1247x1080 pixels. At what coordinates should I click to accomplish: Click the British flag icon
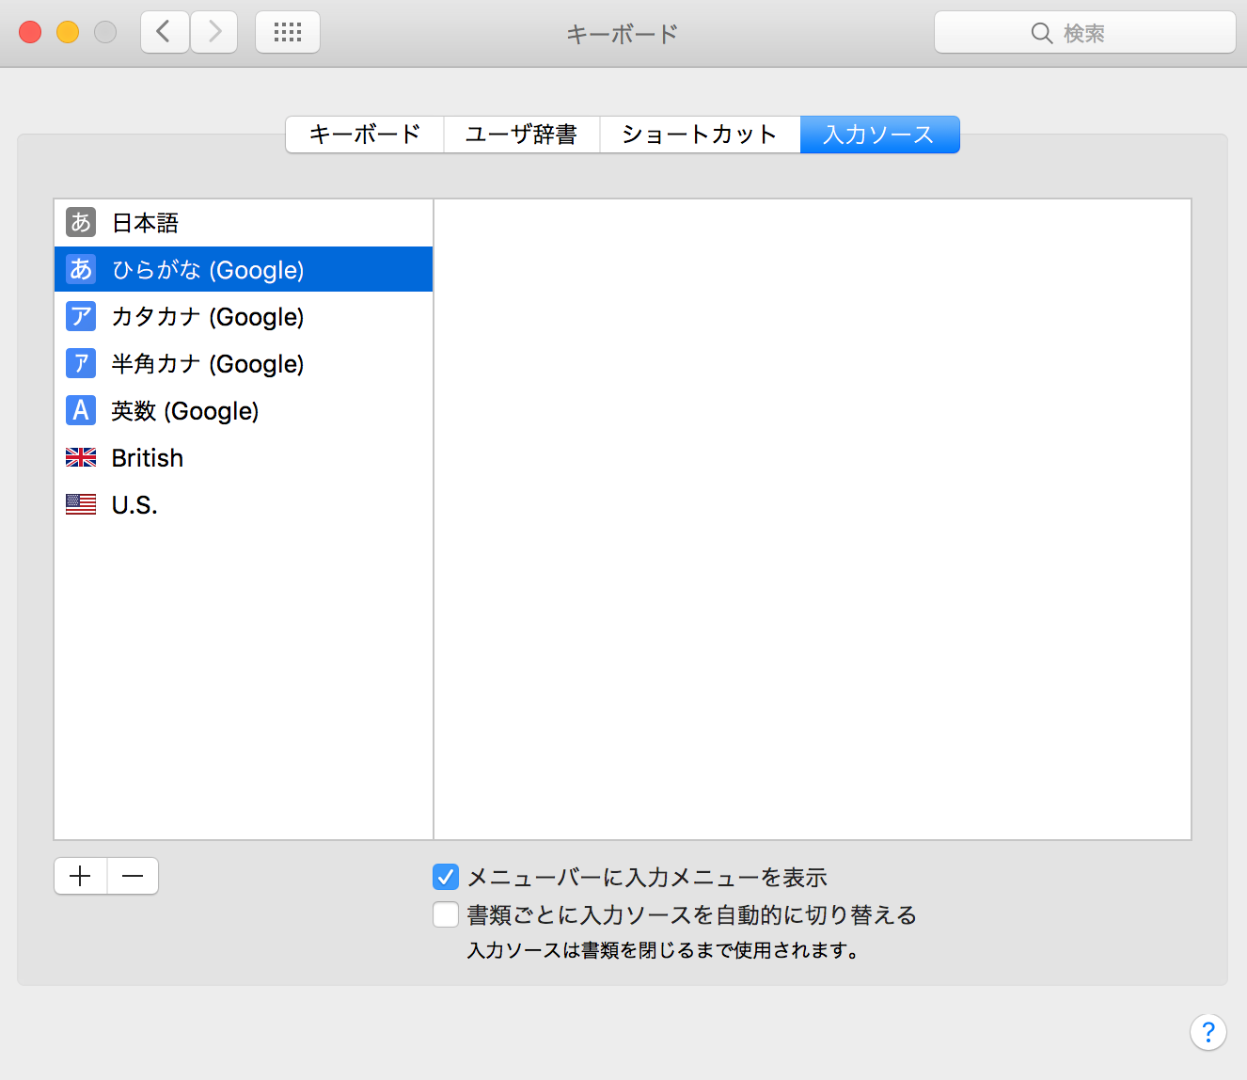81,458
